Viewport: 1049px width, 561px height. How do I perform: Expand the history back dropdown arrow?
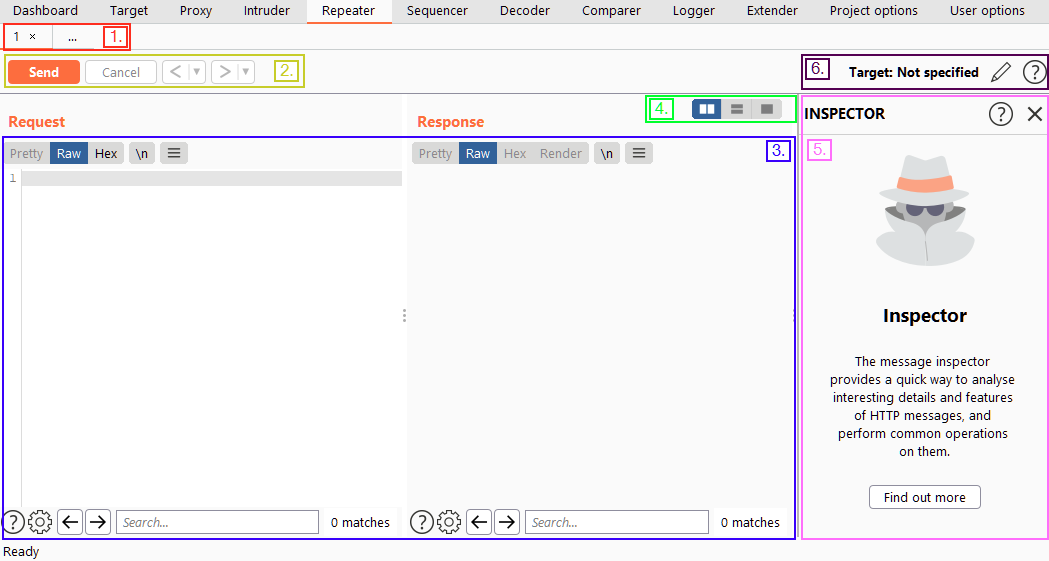click(197, 72)
